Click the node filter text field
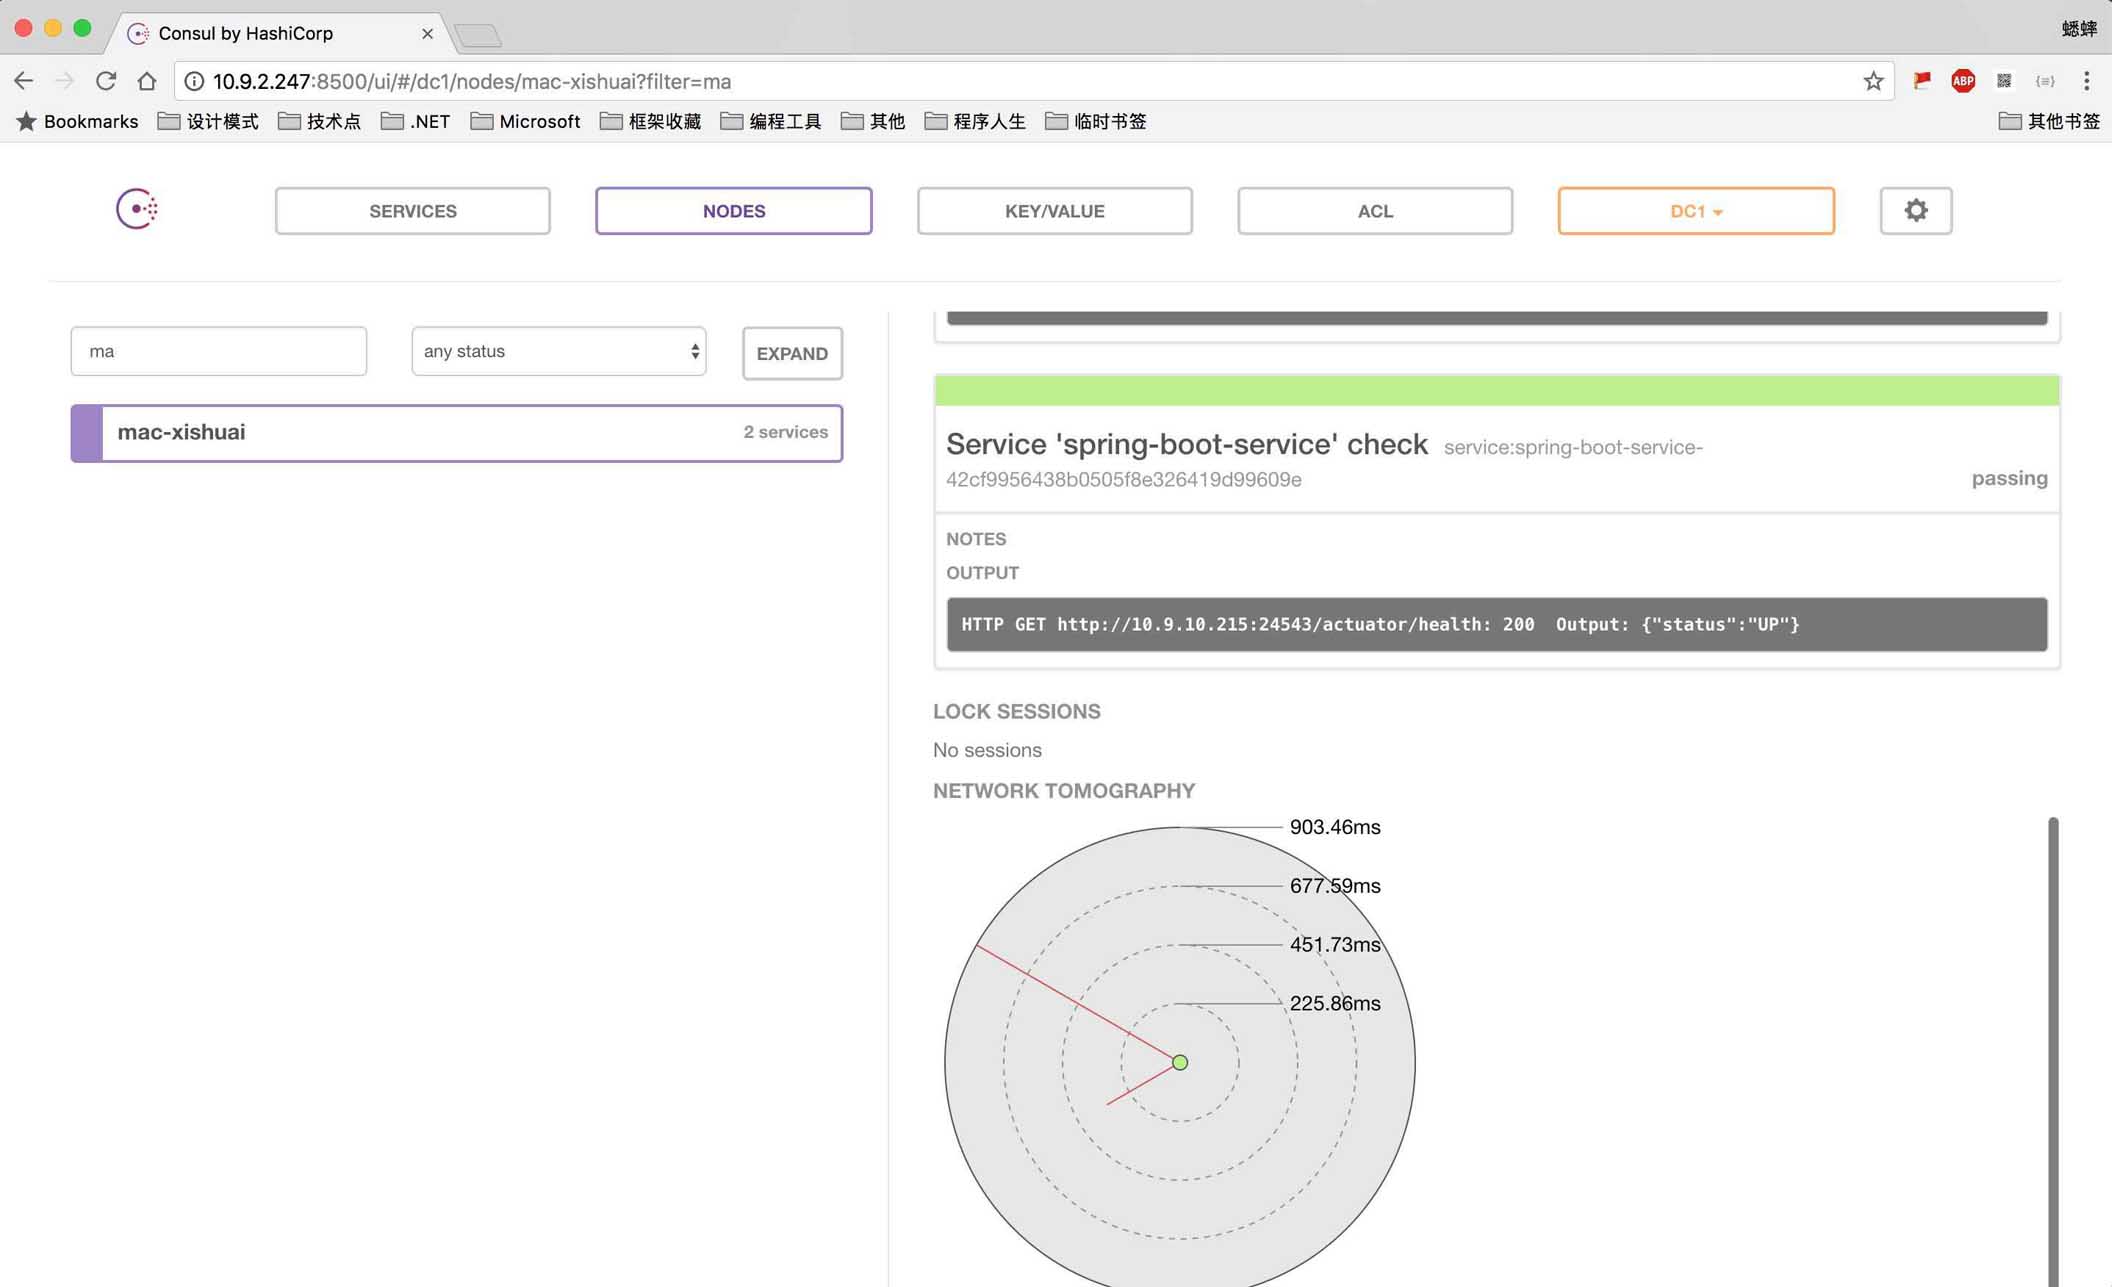Viewport: 2112px width, 1287px height. 218,351
